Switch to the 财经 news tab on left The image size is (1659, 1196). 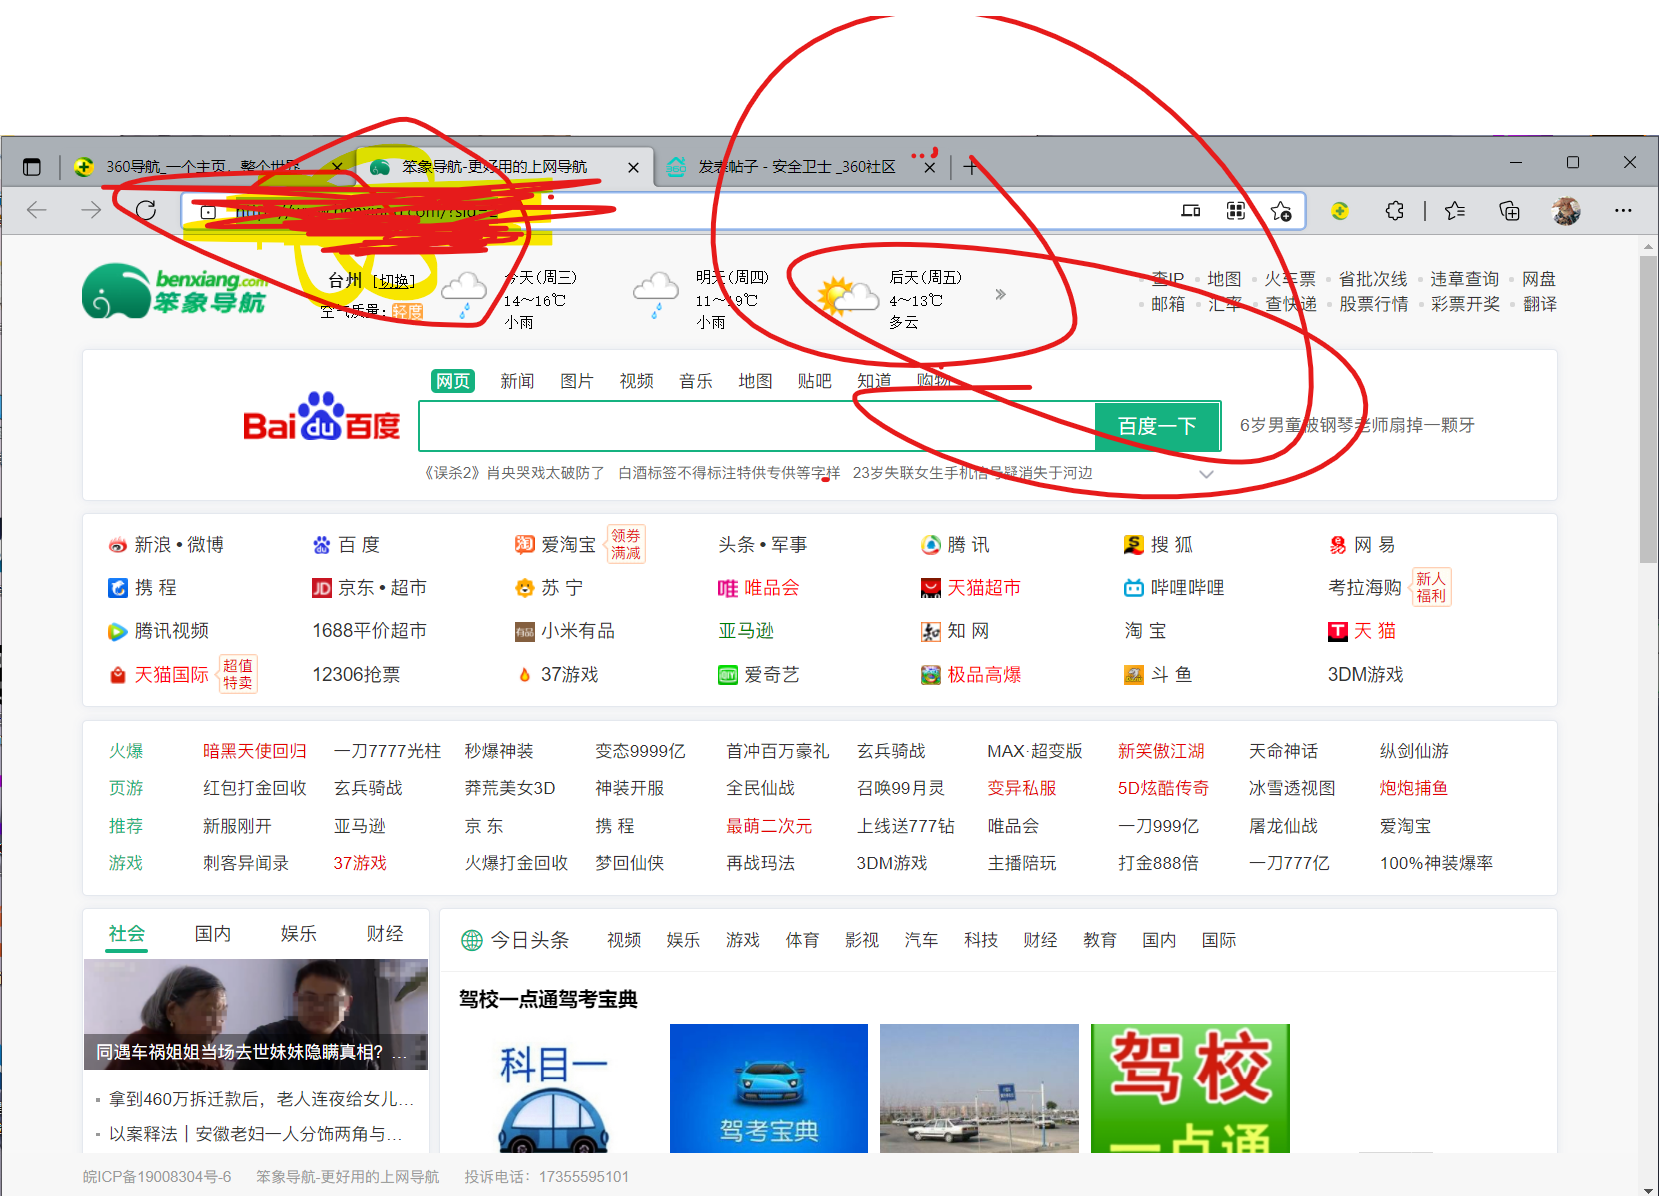(384, 933)
